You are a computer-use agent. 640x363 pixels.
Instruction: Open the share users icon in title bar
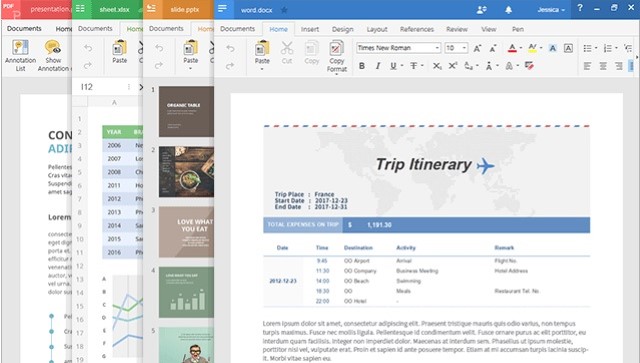click(x=482, y=9)
